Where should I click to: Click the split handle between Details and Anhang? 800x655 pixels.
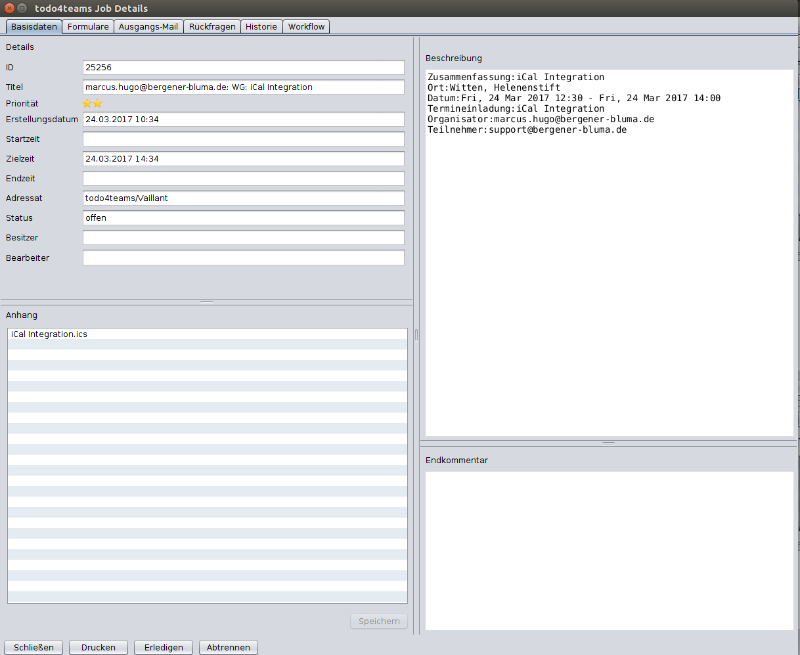207,303
